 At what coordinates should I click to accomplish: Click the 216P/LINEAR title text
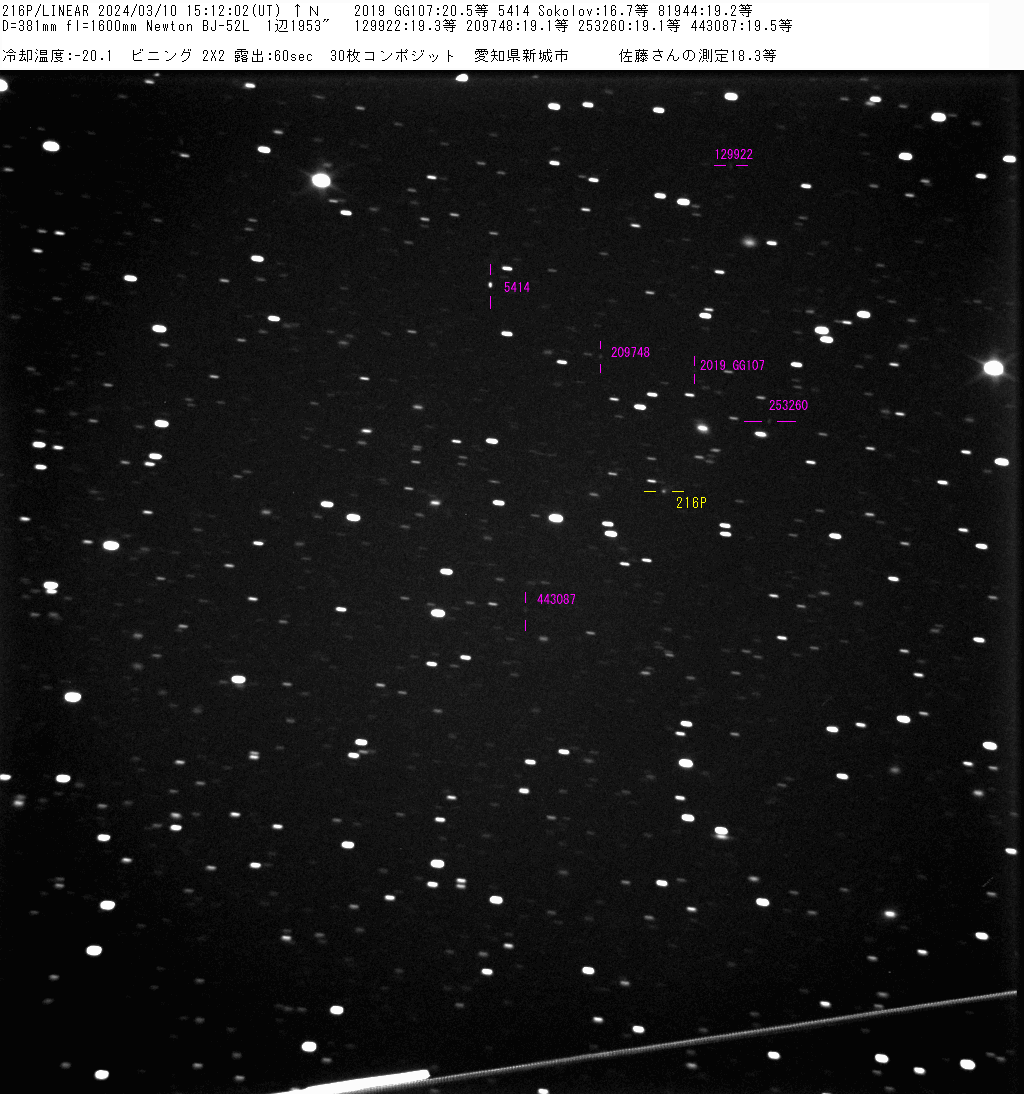coord(47,10)
